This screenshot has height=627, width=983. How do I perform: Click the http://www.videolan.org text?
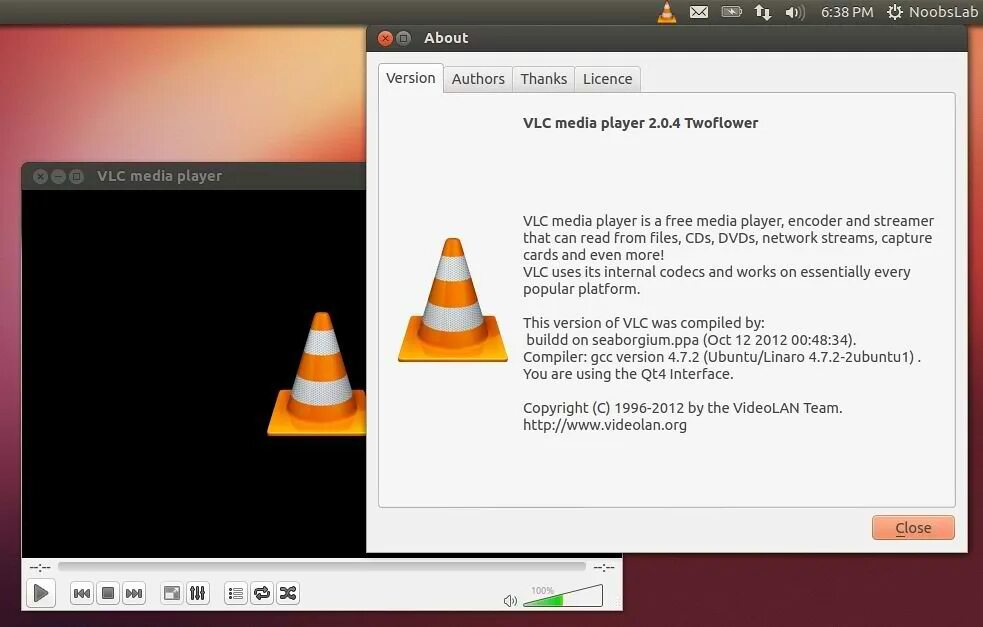605,425
